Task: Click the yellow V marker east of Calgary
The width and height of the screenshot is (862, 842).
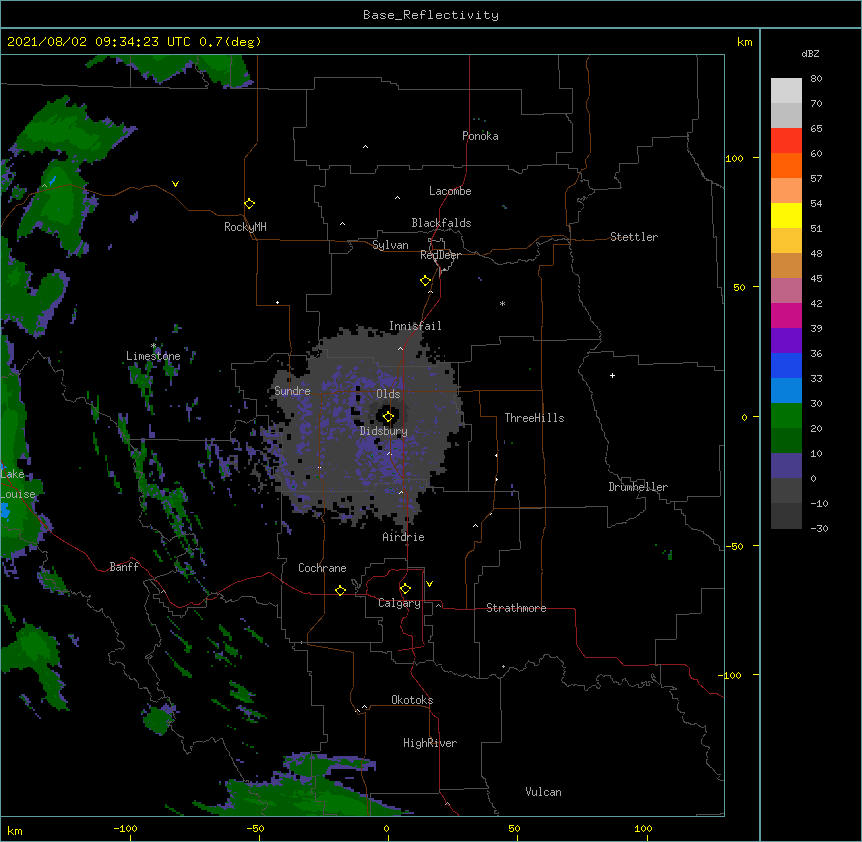Action: (x=429, y=584)
